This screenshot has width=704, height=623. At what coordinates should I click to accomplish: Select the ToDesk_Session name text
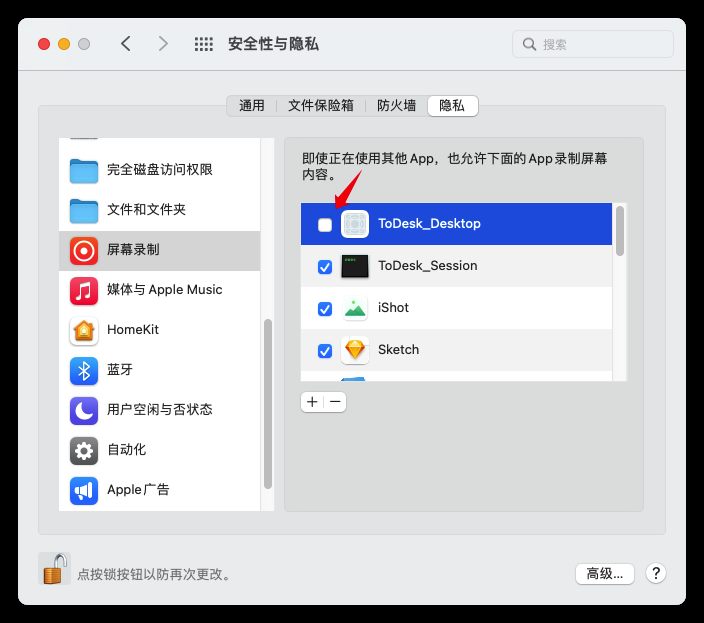[x=427, y=266]
